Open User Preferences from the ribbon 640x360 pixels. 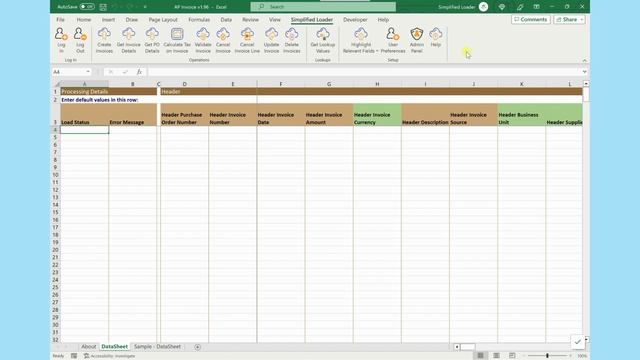coord(393,40)
